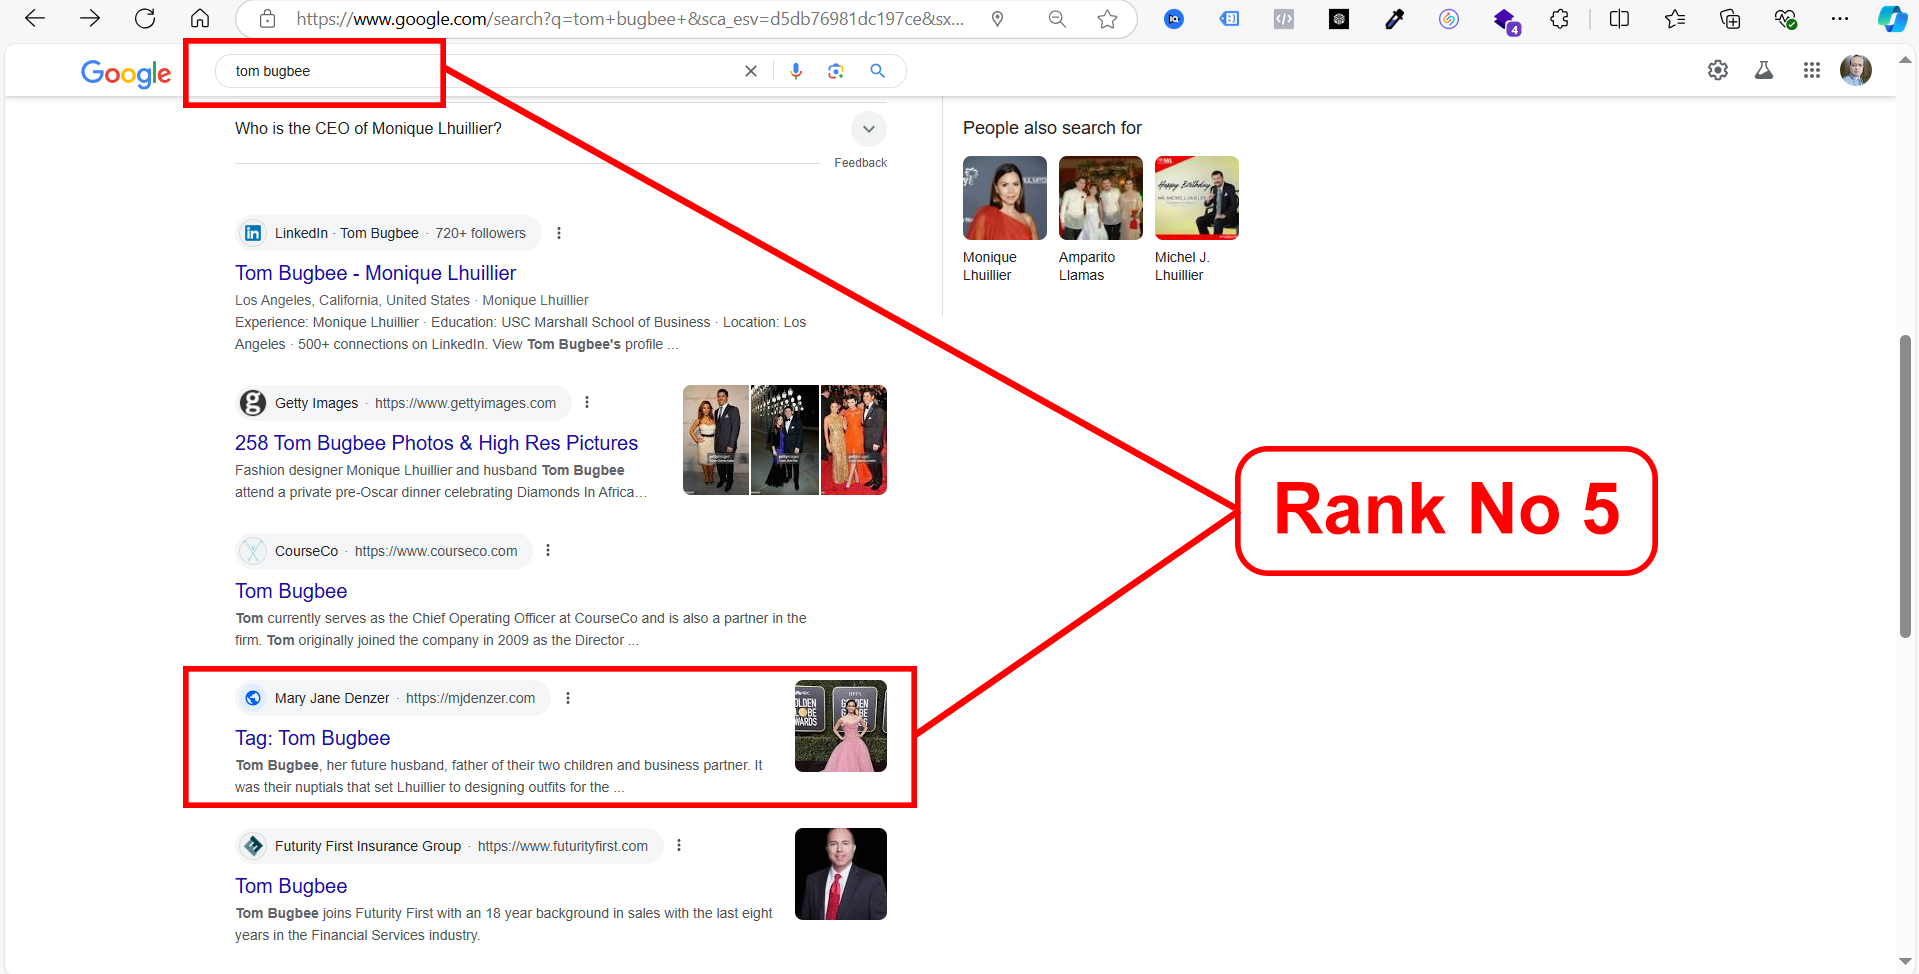The width and height of the screenshot is (1919, 974).
Task: Open zoom magnifier icon in address bar
Action: 1057,19
